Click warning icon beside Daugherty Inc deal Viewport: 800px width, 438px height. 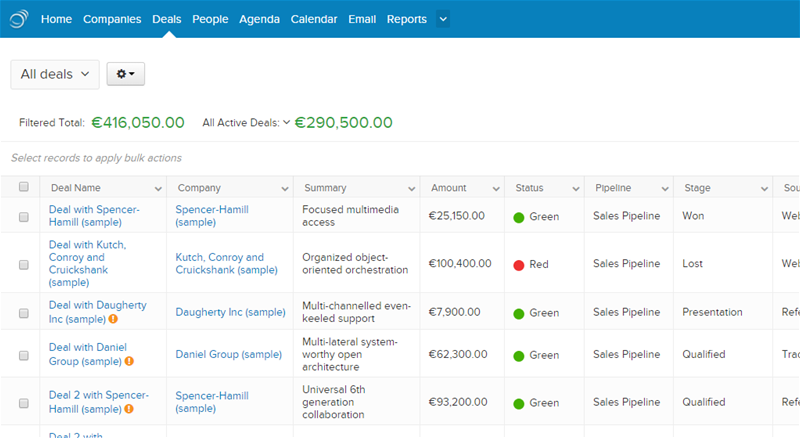click(x=114, y=320)
